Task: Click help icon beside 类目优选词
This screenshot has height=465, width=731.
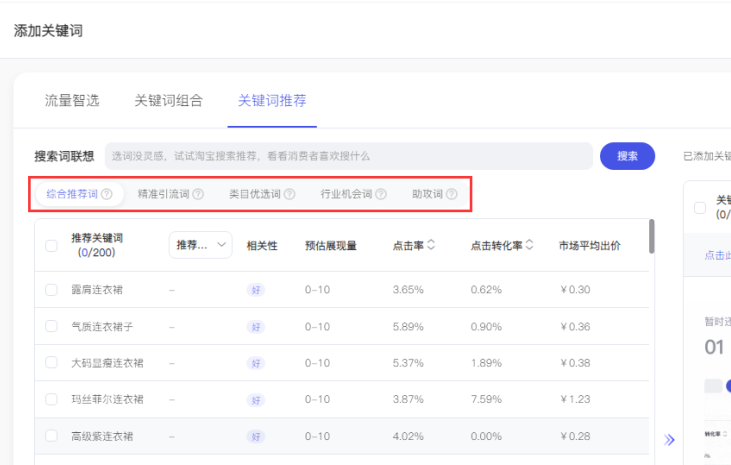Action: coord(289,194)
